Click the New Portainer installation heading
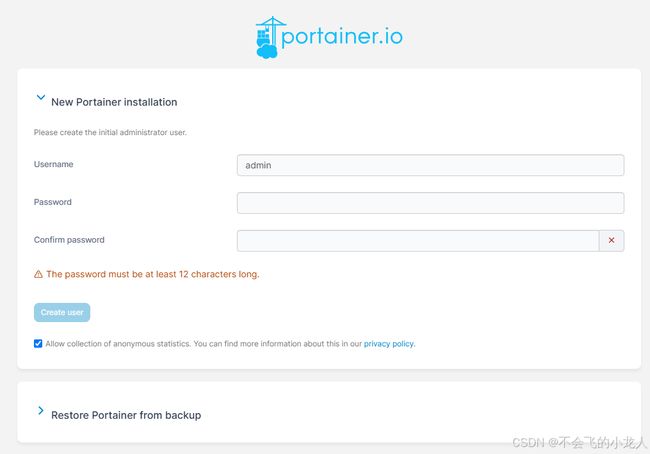 [114, 102]
